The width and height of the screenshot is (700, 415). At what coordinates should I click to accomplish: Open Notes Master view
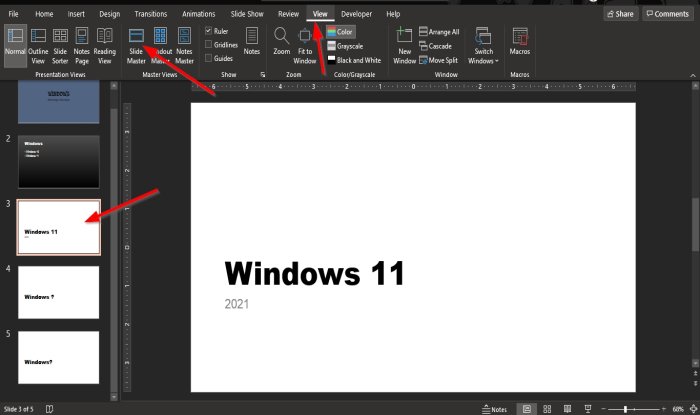pyautogui.click(x=184, y=46)
